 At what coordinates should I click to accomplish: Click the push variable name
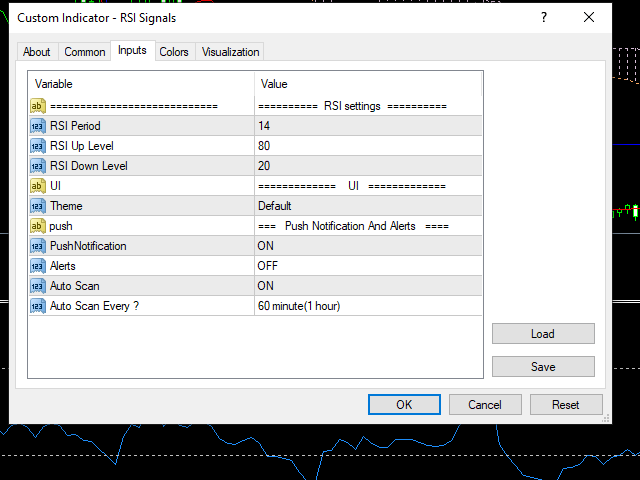[61, 227]
